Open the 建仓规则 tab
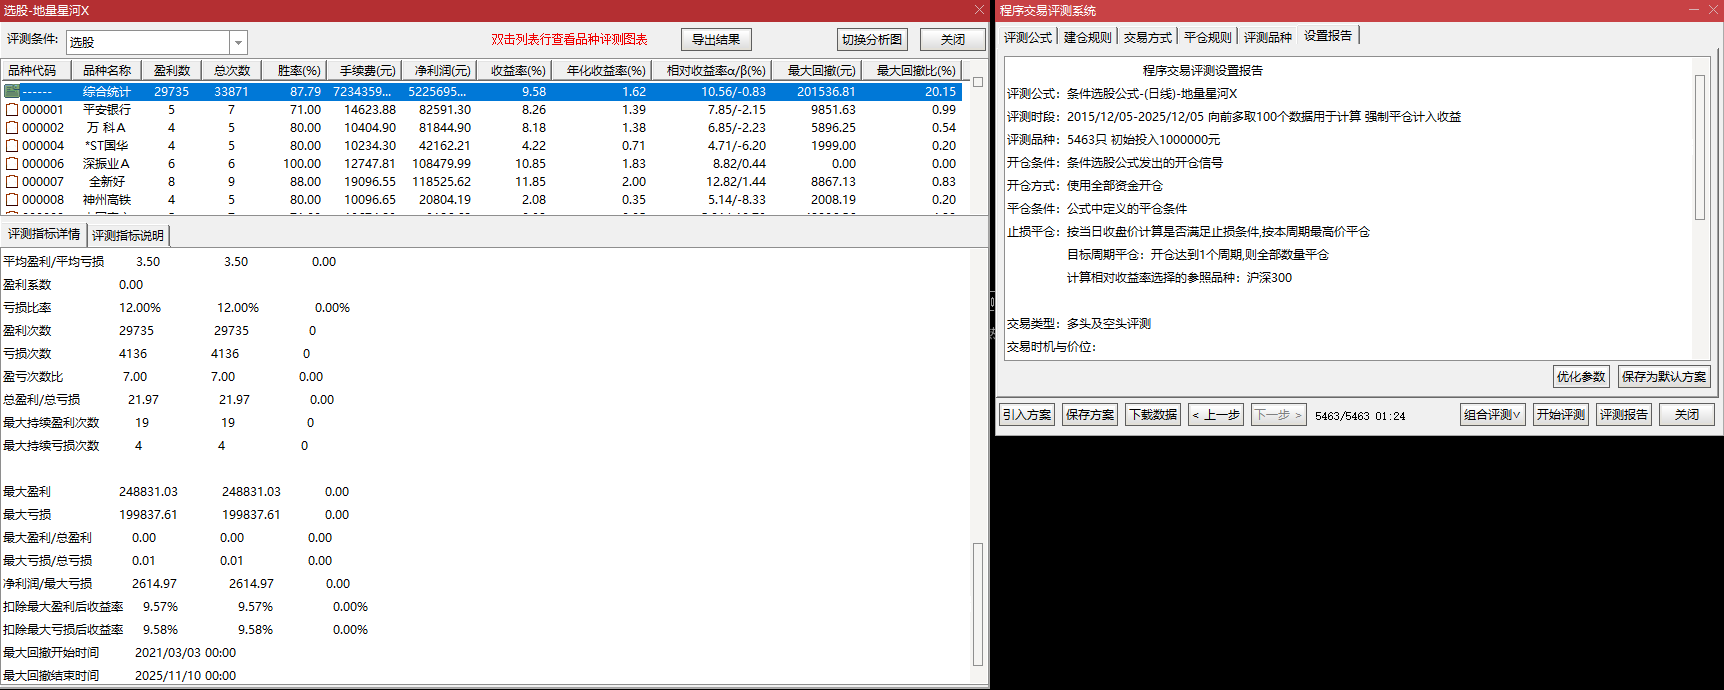The width and height of the screenshot is (1724, 690). [1087, 37]
